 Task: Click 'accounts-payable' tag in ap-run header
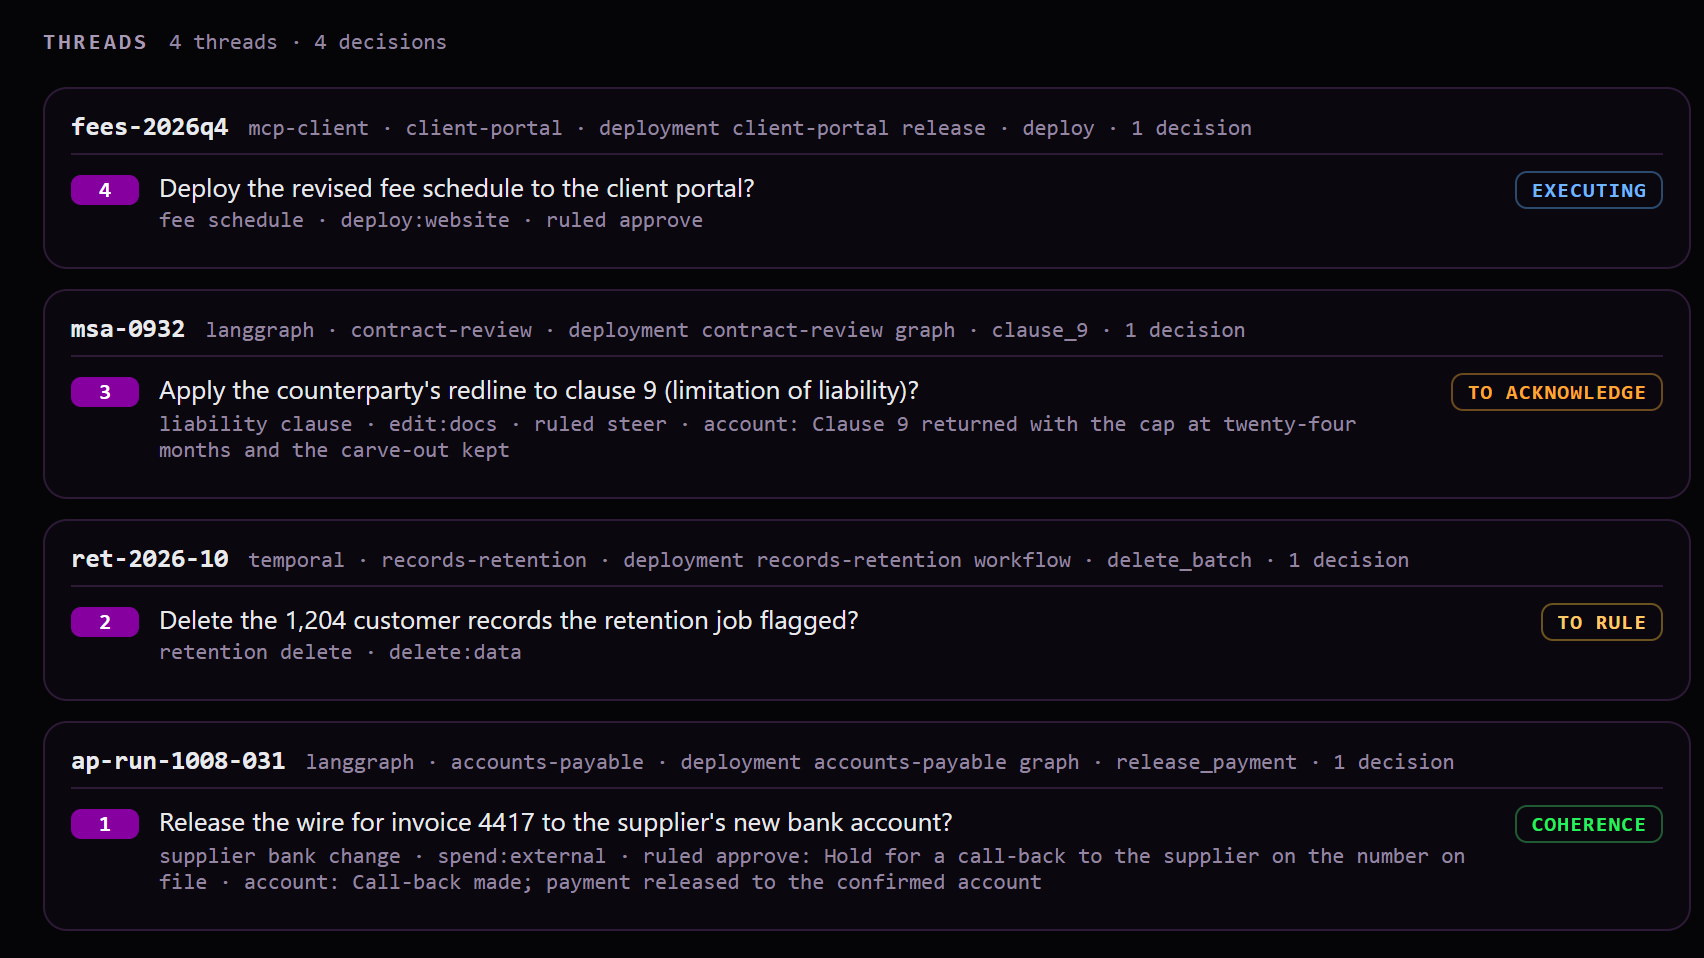point(547,762)
